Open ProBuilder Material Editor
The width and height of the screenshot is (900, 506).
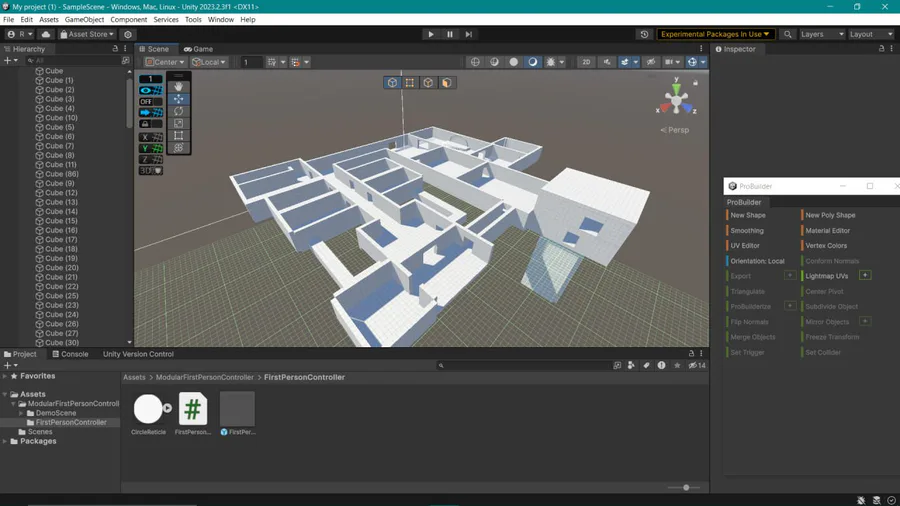[827, 231]
